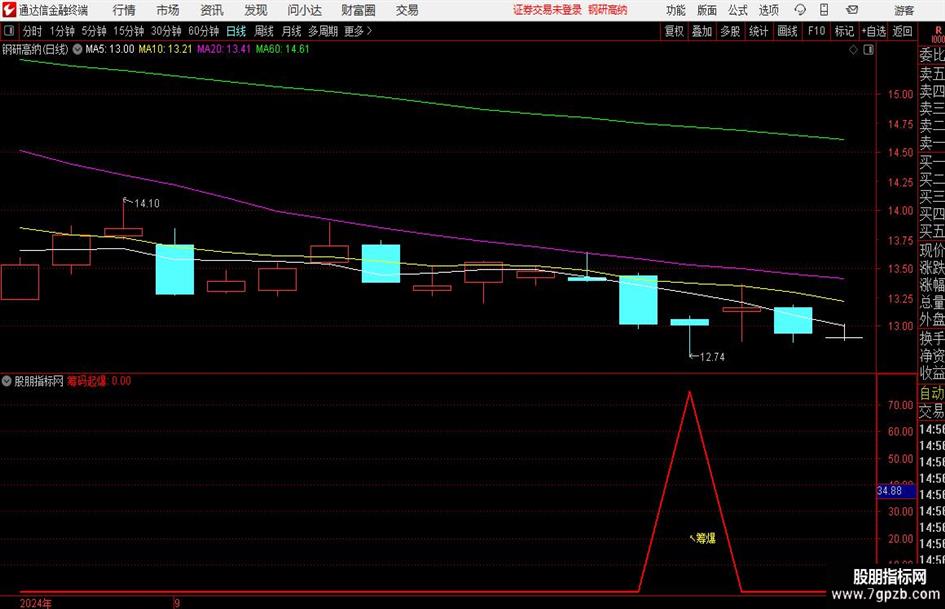Expand the 更多 period options
This screenshot has width=945, height=609.
(358, 31)
